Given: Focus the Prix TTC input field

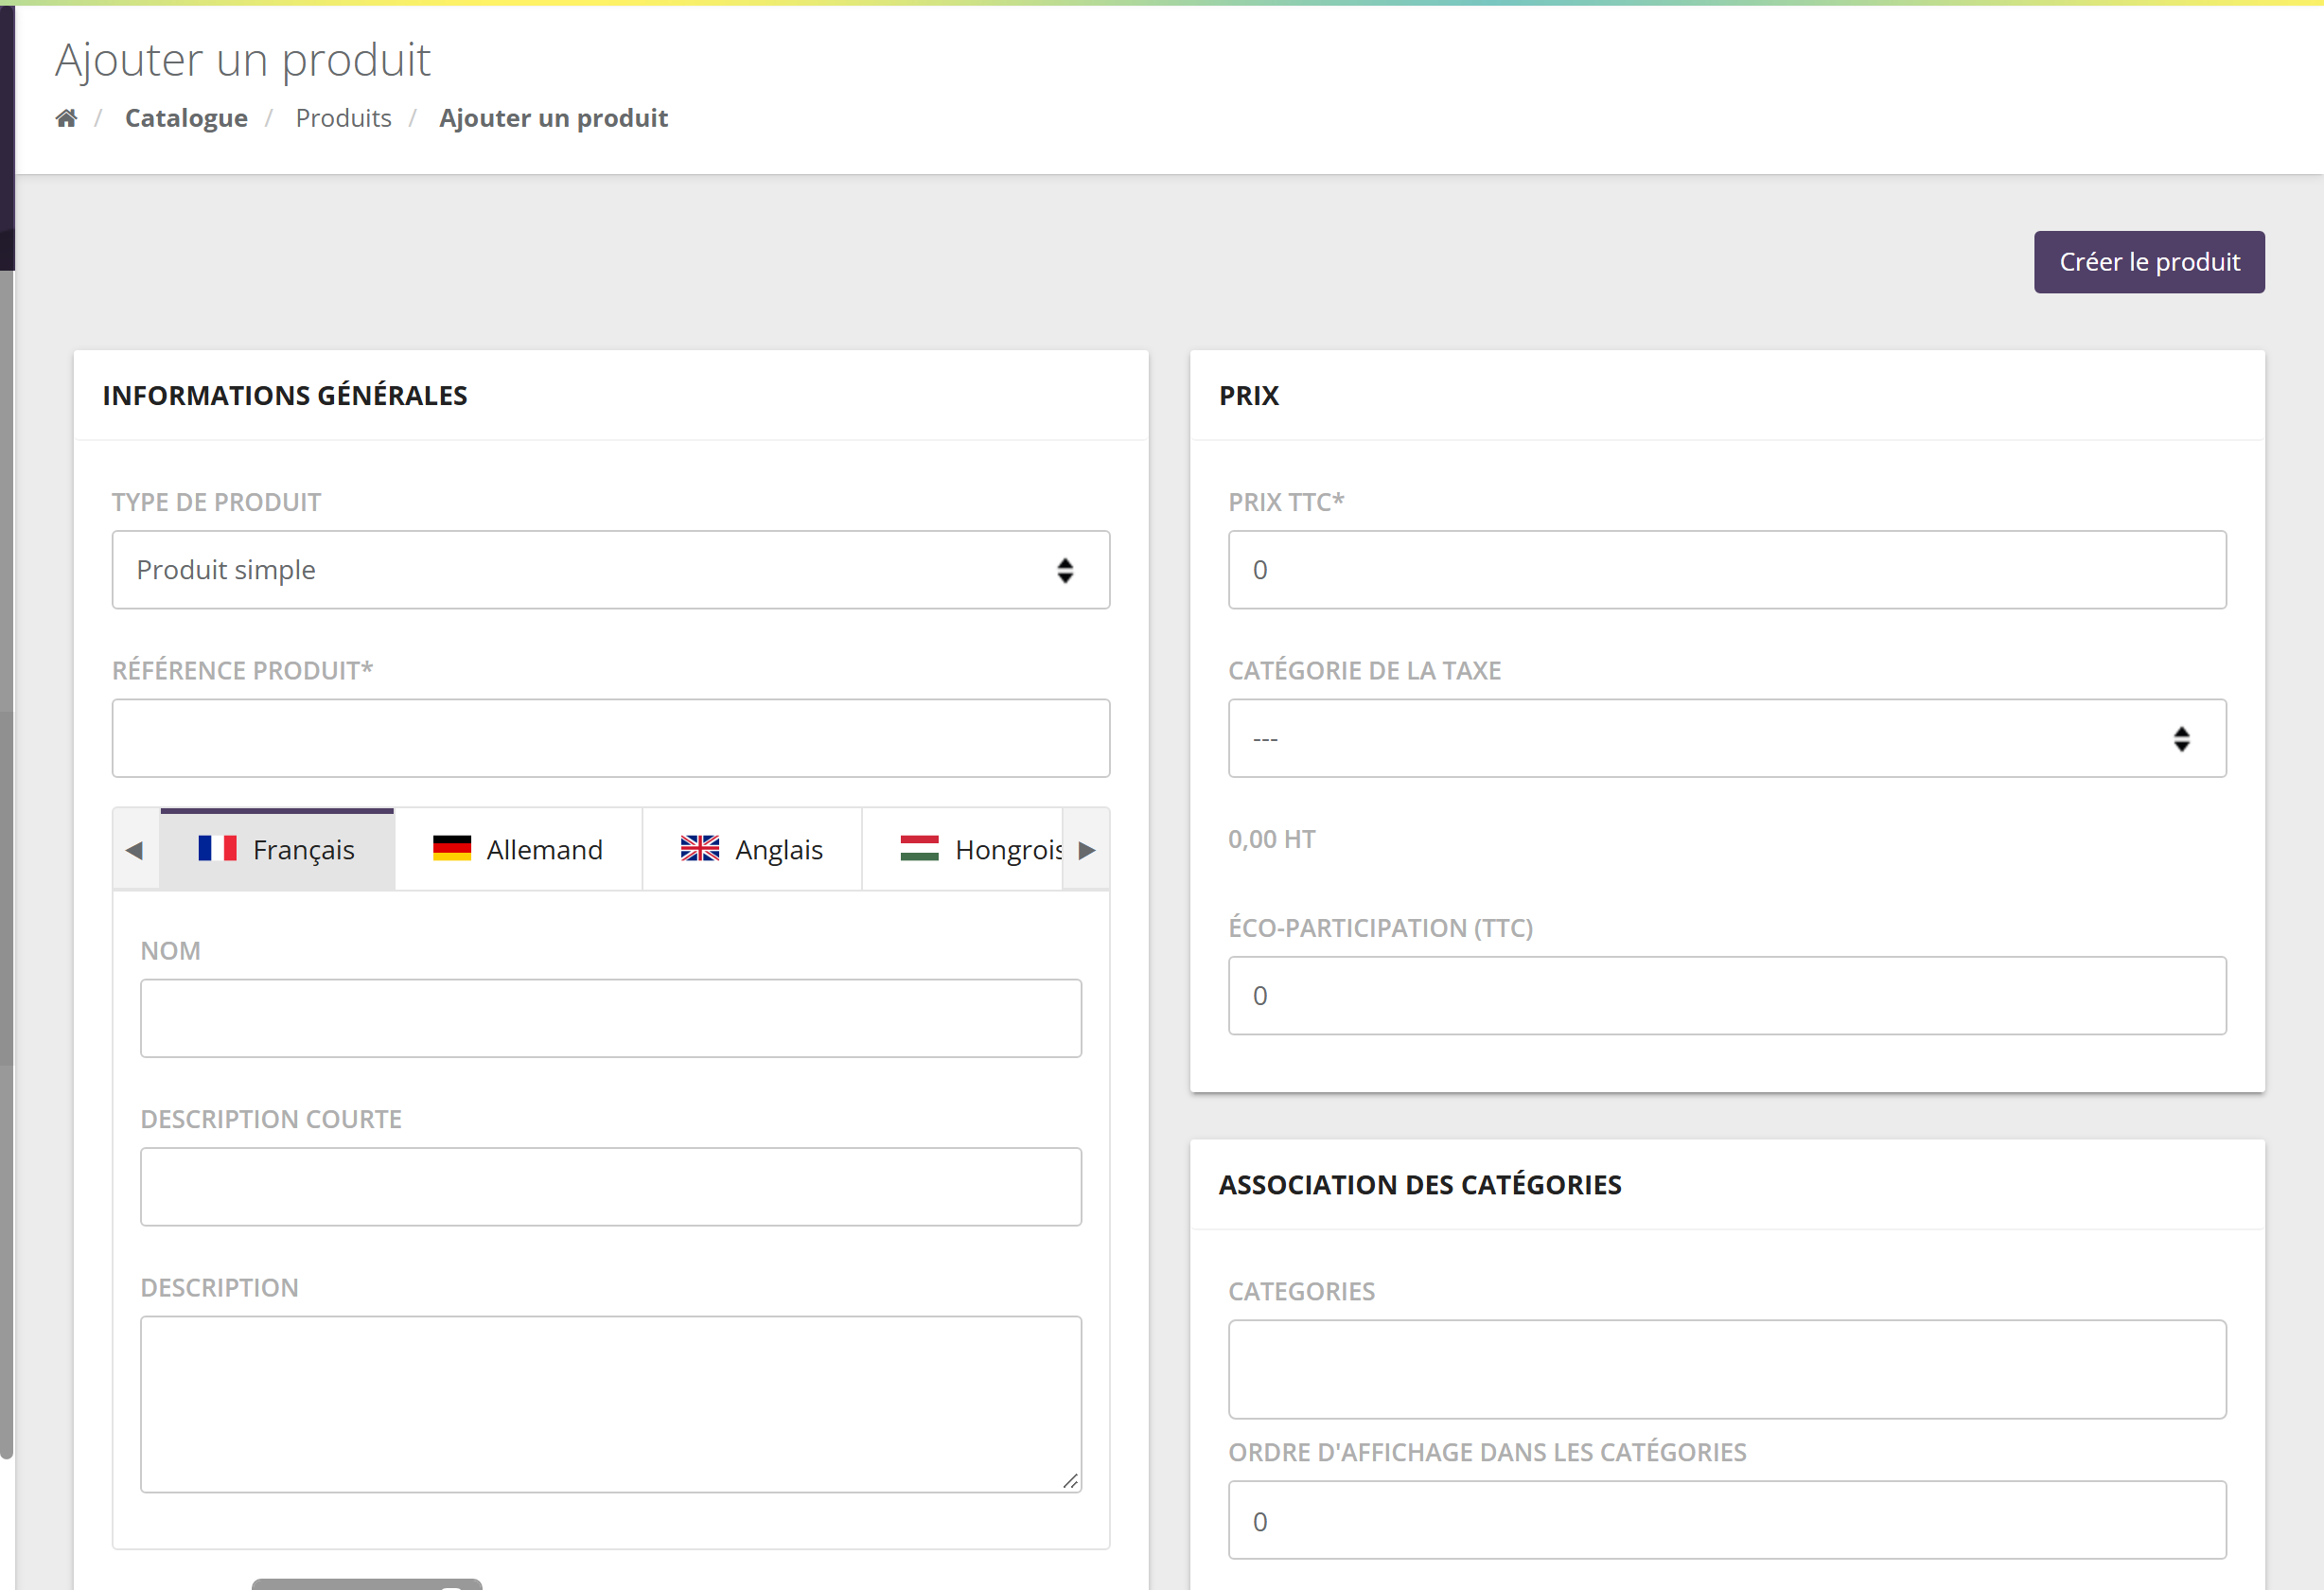Looking at the screenshot, I should 1727,570.
